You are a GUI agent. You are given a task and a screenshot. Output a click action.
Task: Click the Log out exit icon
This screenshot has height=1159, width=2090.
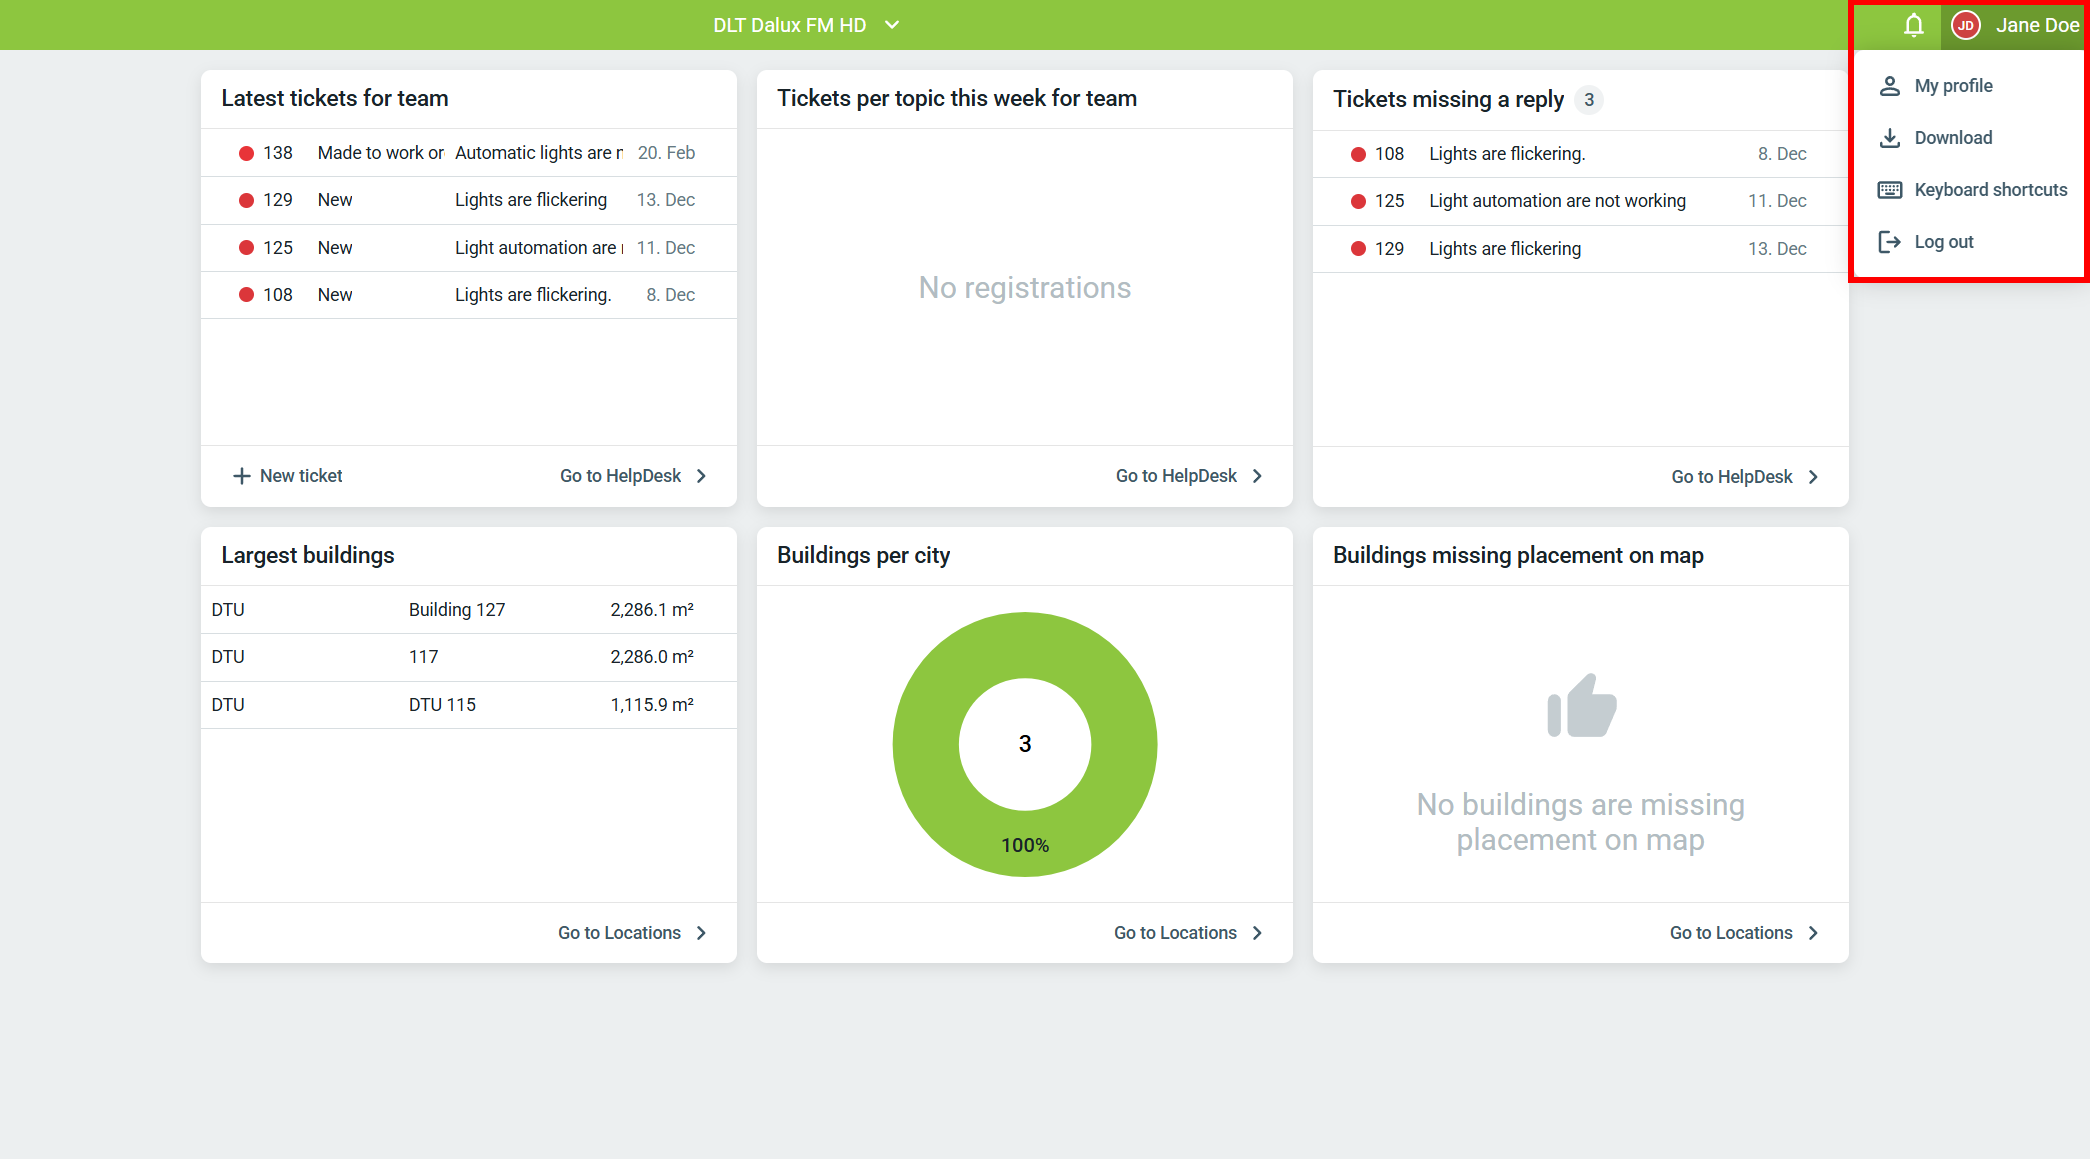click(x=1889, y=242)
